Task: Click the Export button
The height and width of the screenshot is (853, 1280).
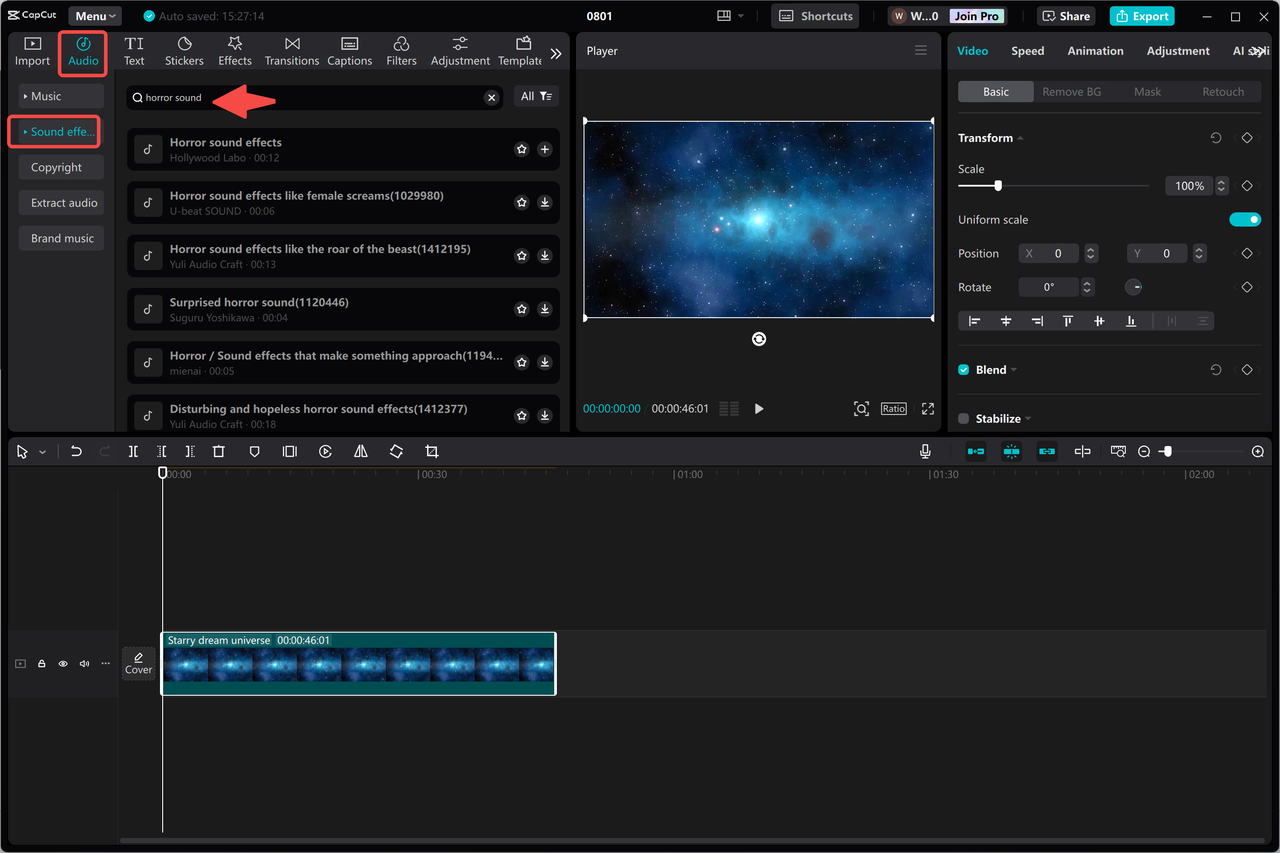Action: pos(1141,16)
